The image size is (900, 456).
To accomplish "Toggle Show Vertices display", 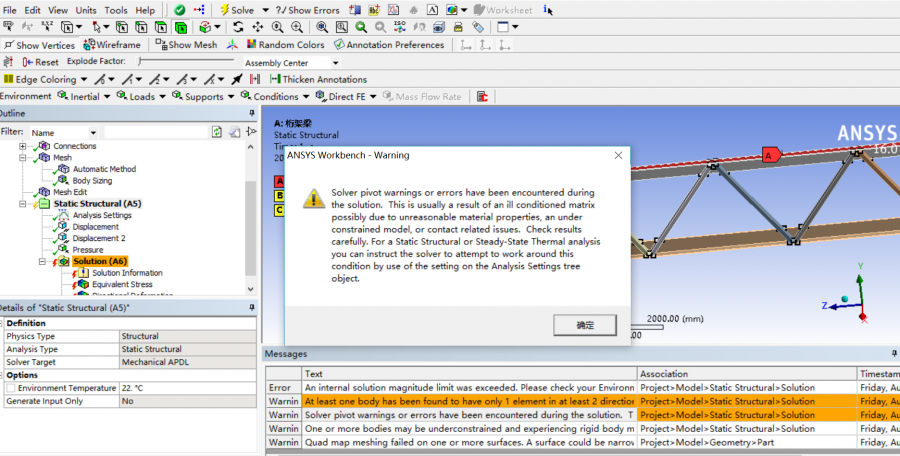I will tap(41, 45).
